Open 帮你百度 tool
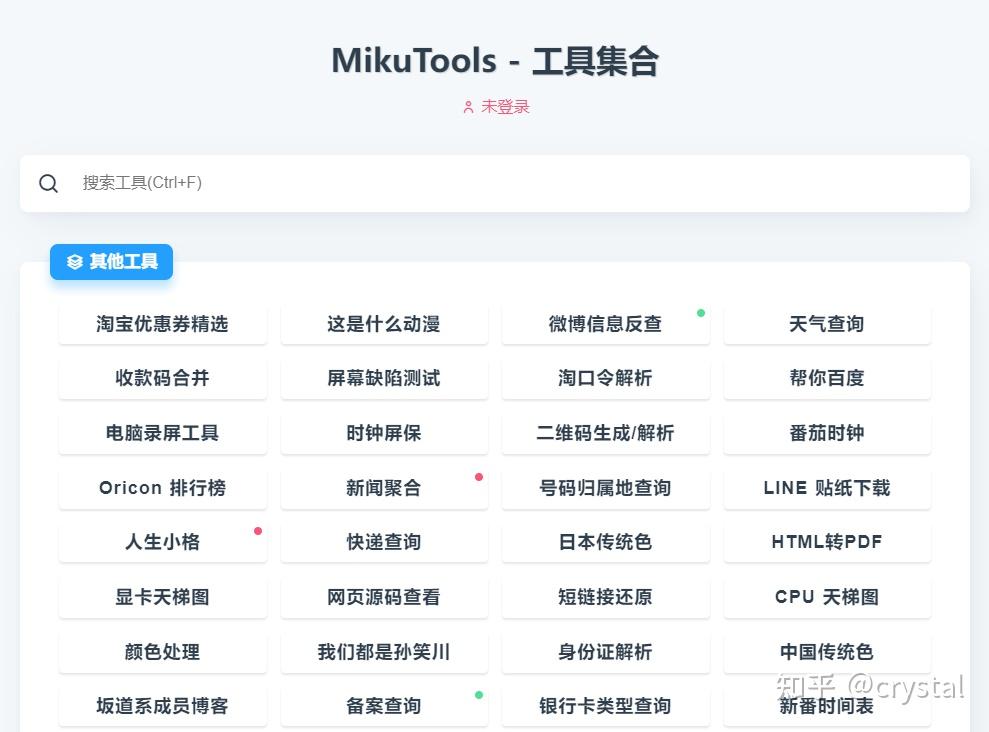Screen dimensions: 989x732 [x=827, y=378]
